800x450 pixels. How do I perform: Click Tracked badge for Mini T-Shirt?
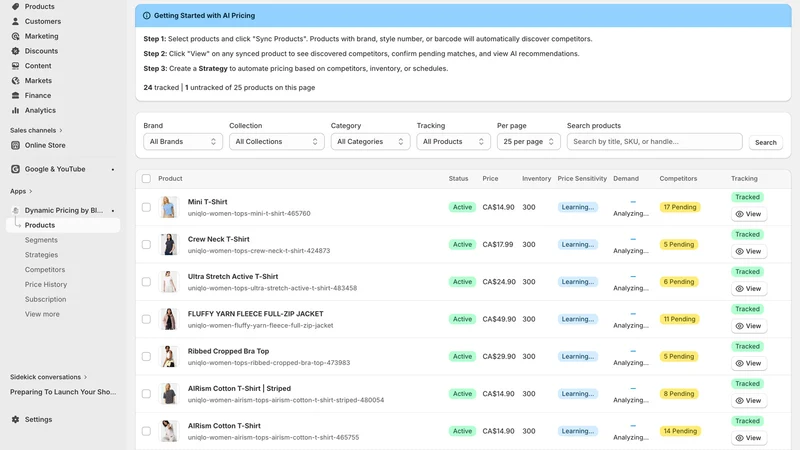[x=747, y=197]
